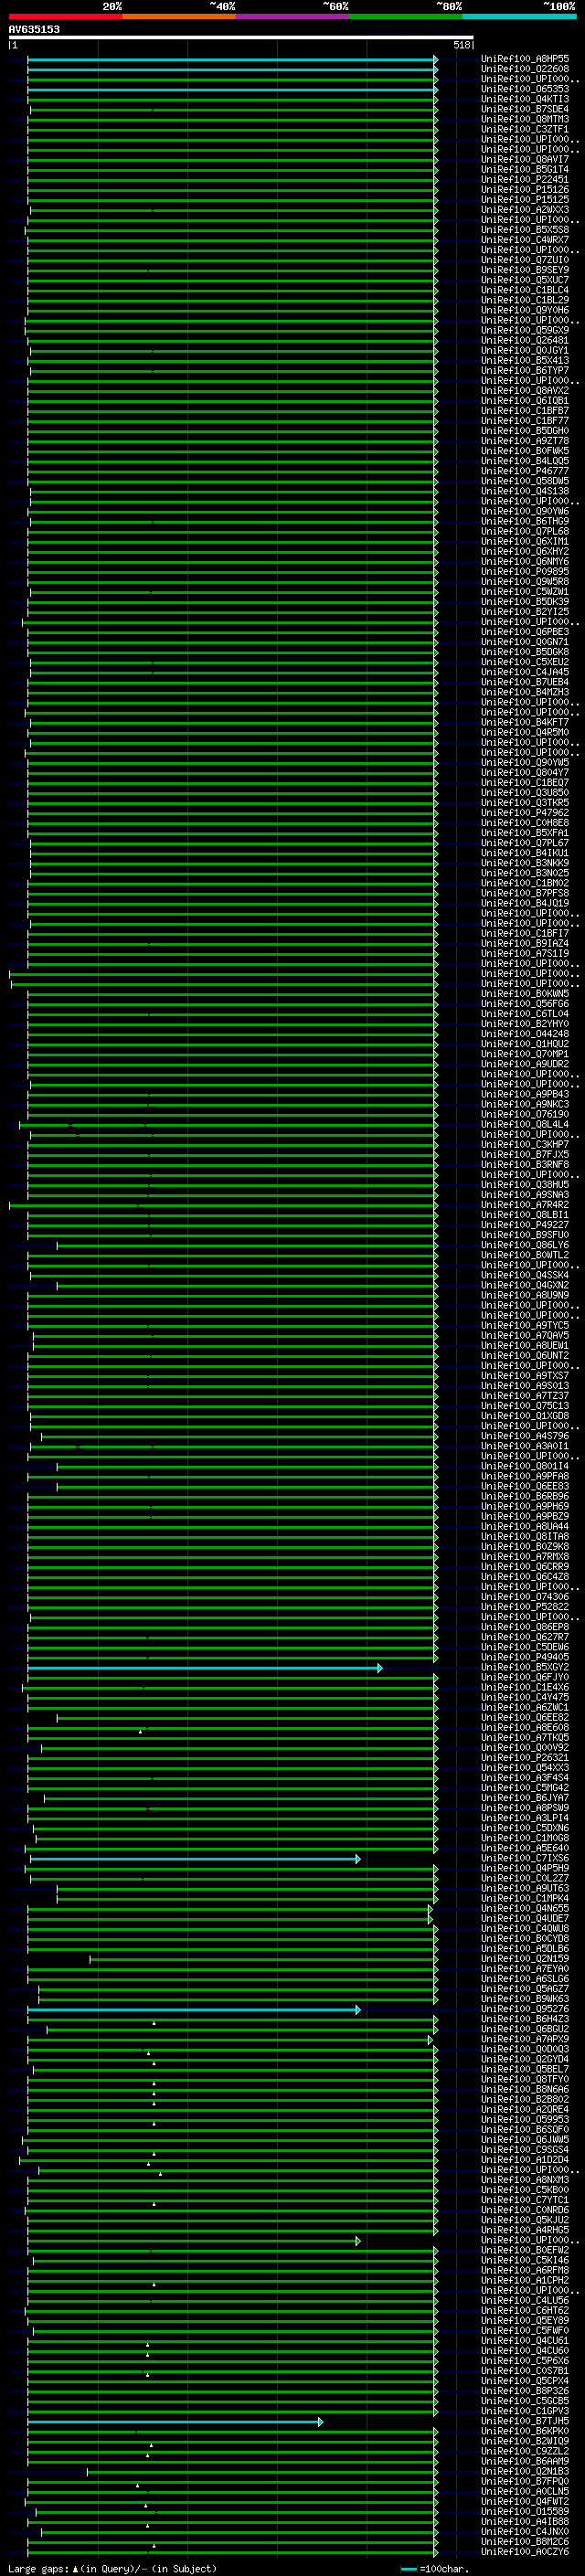Select label UniRef100_C1BLC4
585x2576 pixels.
pos(525,290)
